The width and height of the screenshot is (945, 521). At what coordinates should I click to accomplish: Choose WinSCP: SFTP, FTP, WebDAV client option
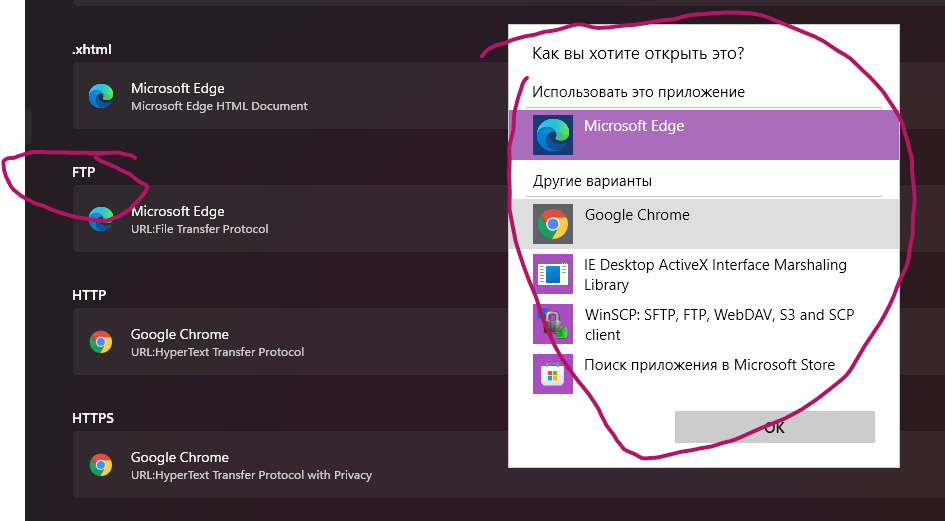point(704,324)
